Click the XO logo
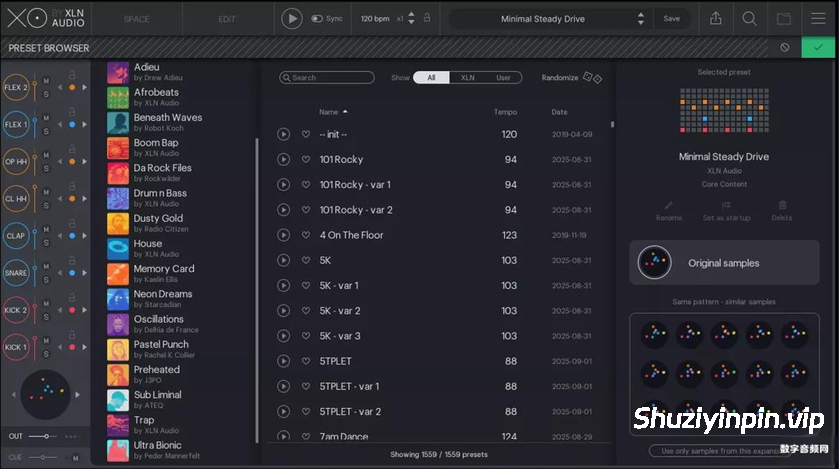This screenshot has height=469, width=839. point(27,18)
